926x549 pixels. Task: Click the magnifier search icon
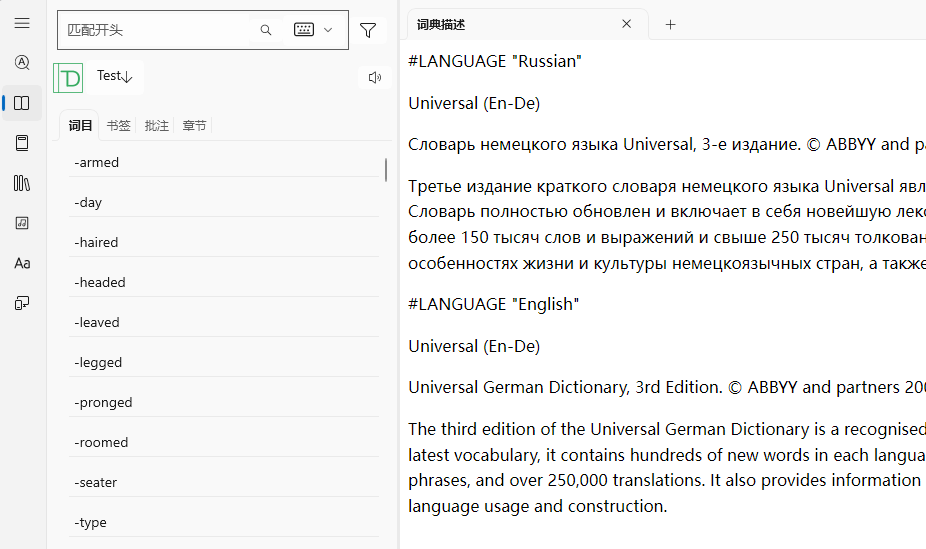click(266, 30)
